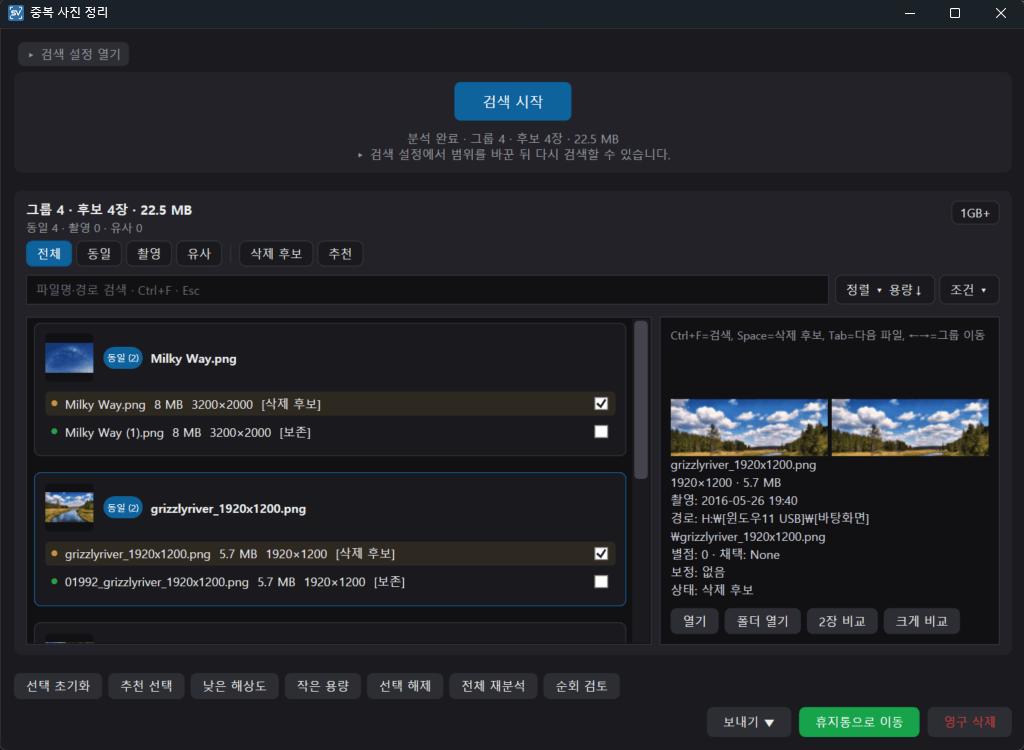The height and width of the screenshot is (750, 1024).
Task: Open the 조건 dropdown
Action: tap(968, 290)
